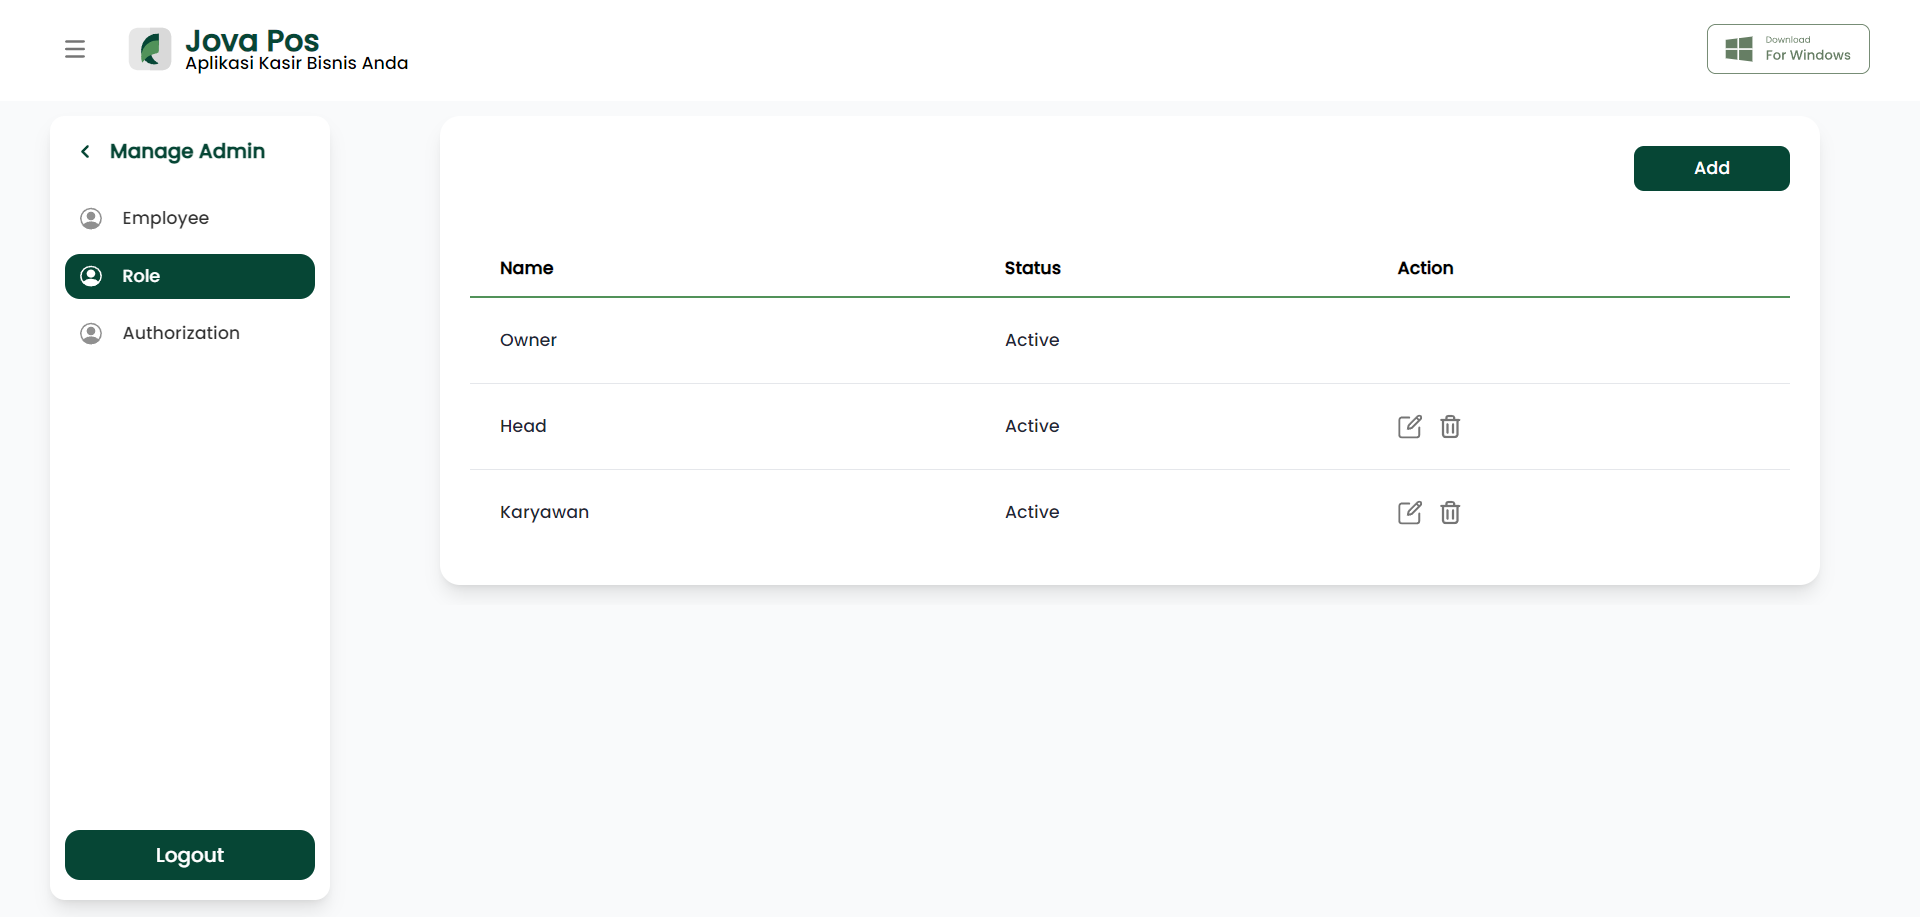1920x917 pixels.
Task: Click the Aplikasi Kasir Bisnis Anda tagline
Action: [x=296, y=63]
